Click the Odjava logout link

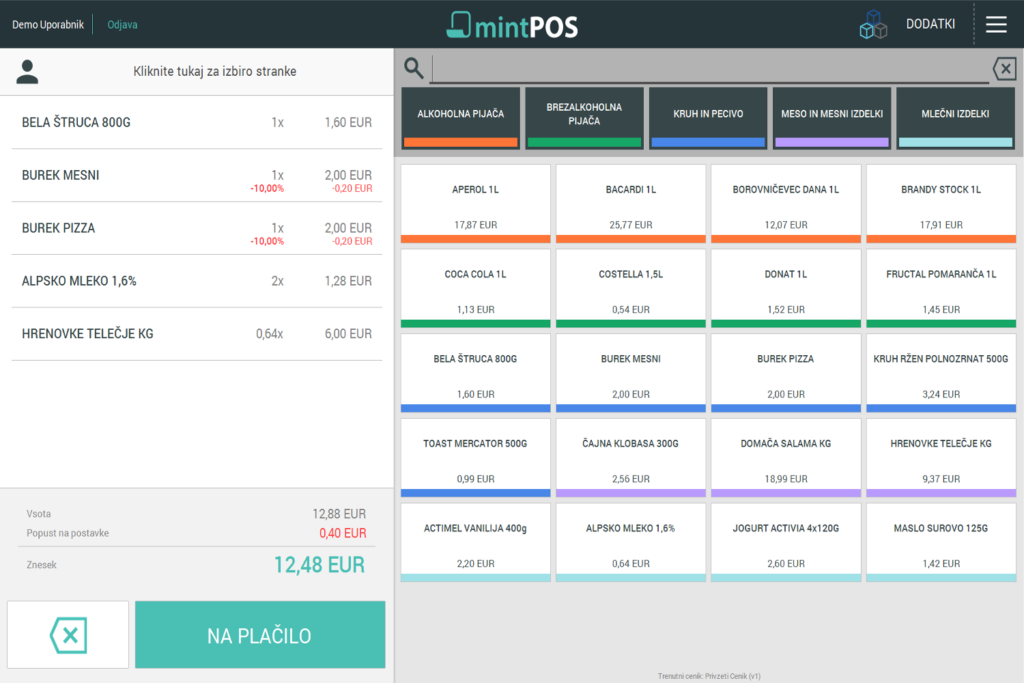[122, 24]
